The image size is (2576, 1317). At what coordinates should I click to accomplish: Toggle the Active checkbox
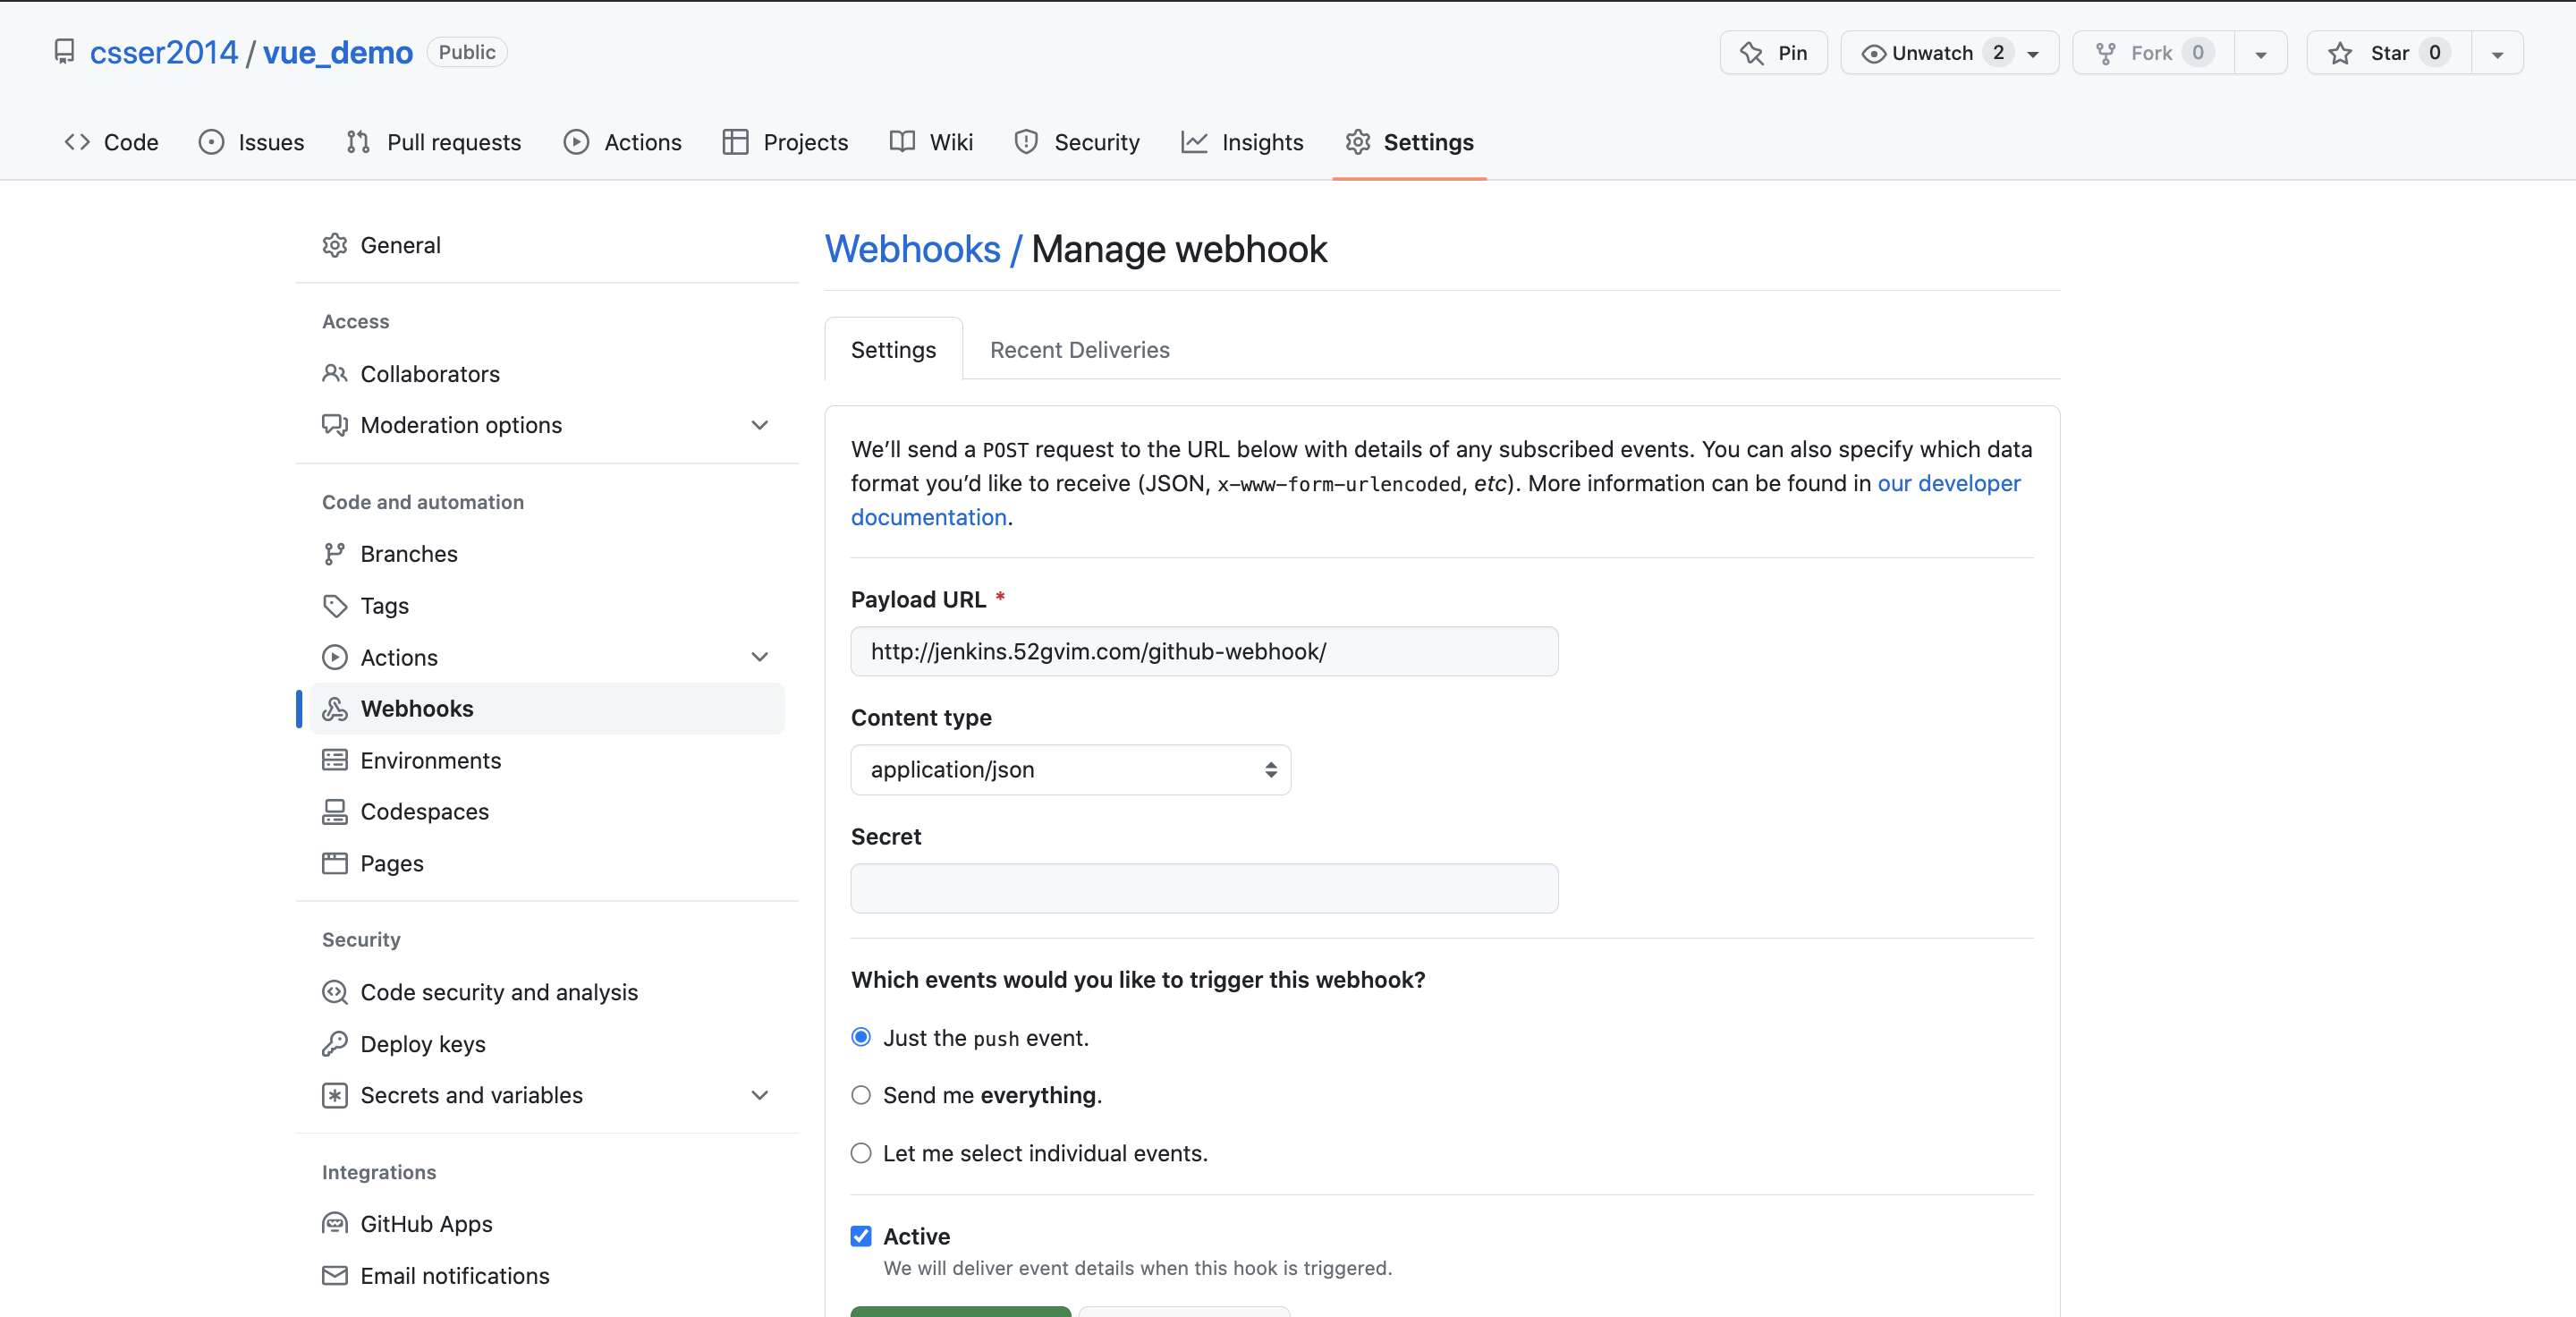[x=861, y=1236]
